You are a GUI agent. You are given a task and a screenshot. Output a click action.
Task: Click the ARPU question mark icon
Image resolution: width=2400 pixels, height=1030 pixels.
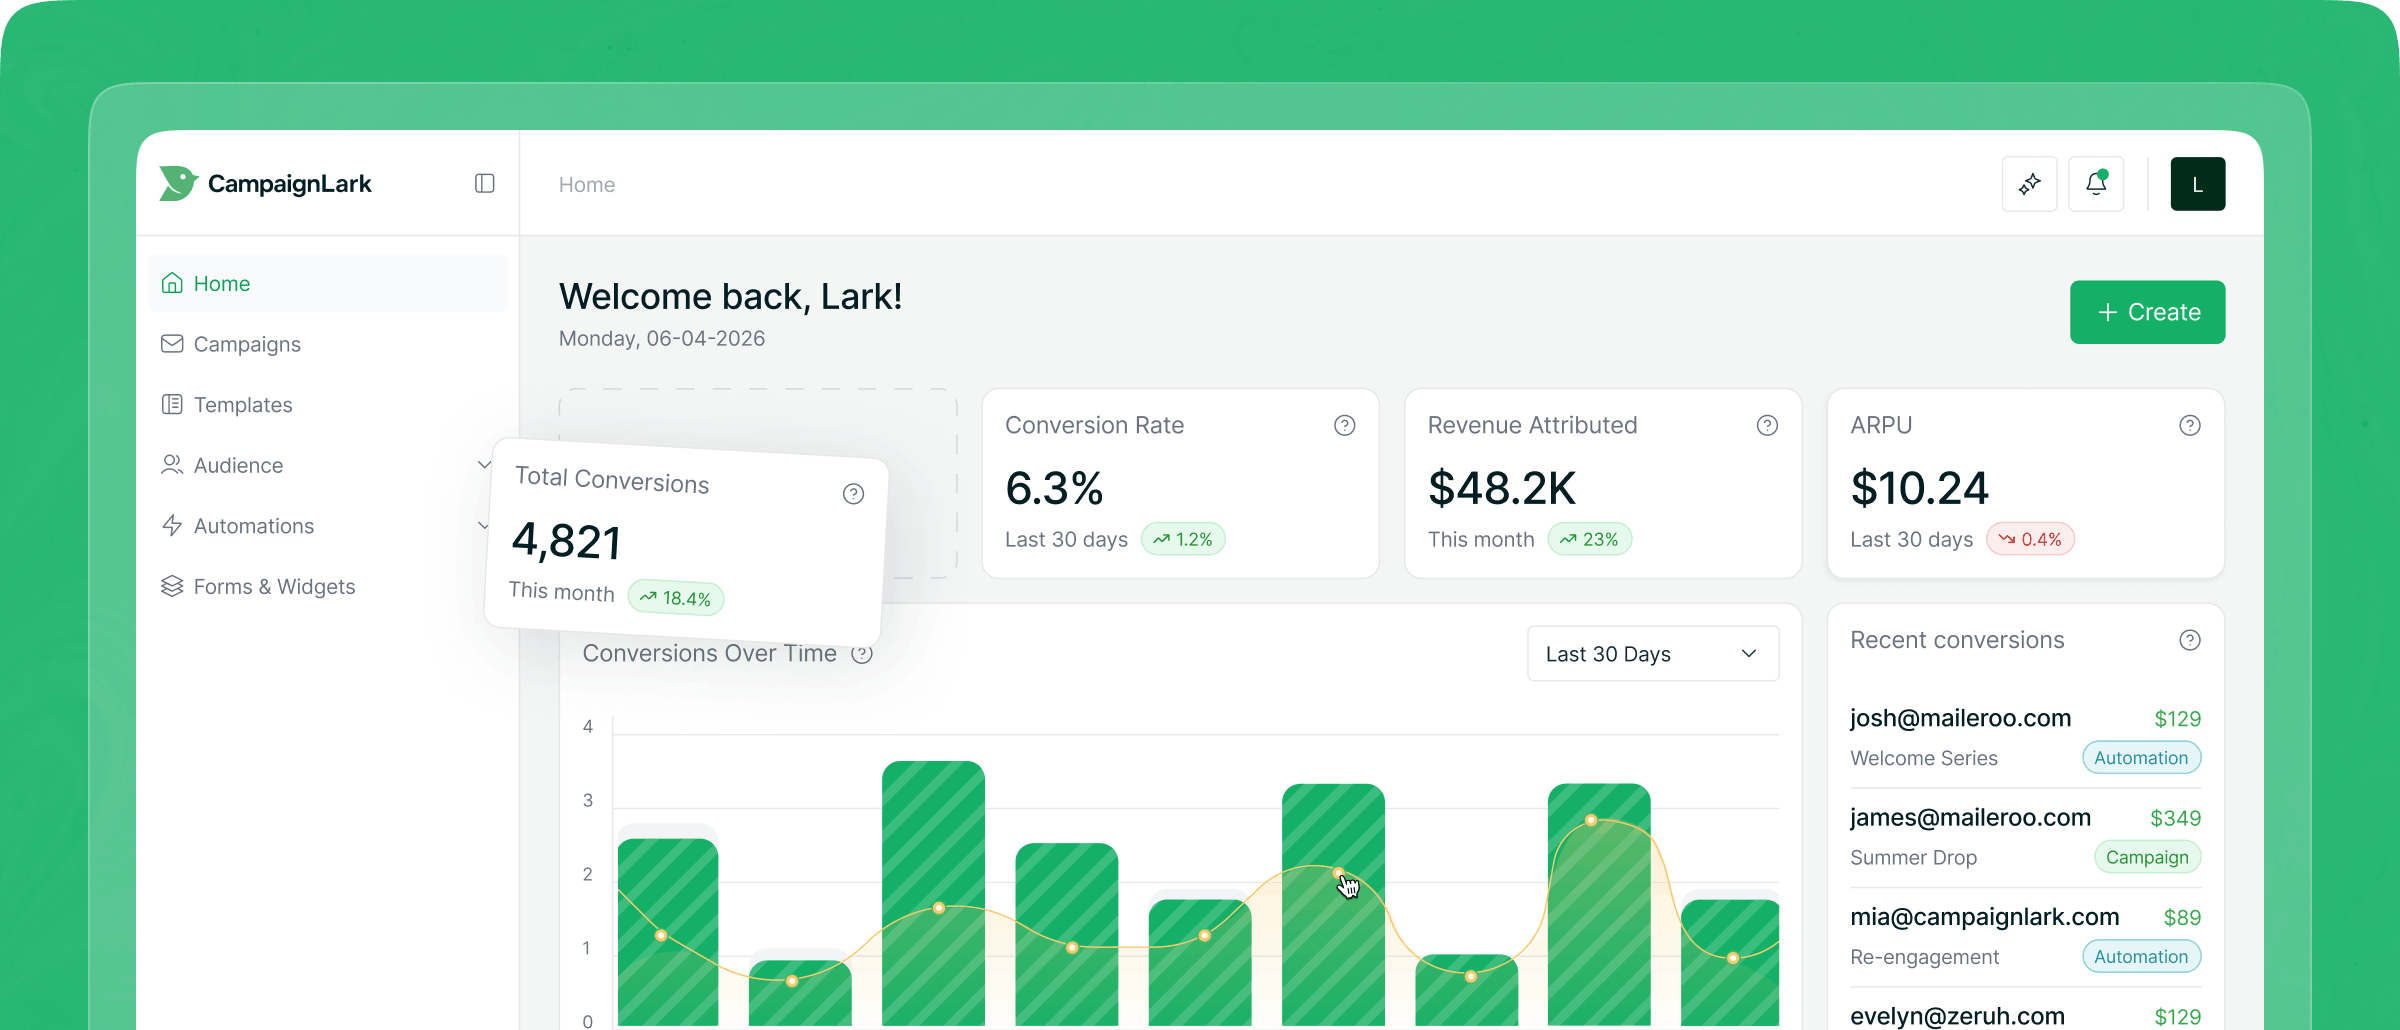coord(2189,424)
